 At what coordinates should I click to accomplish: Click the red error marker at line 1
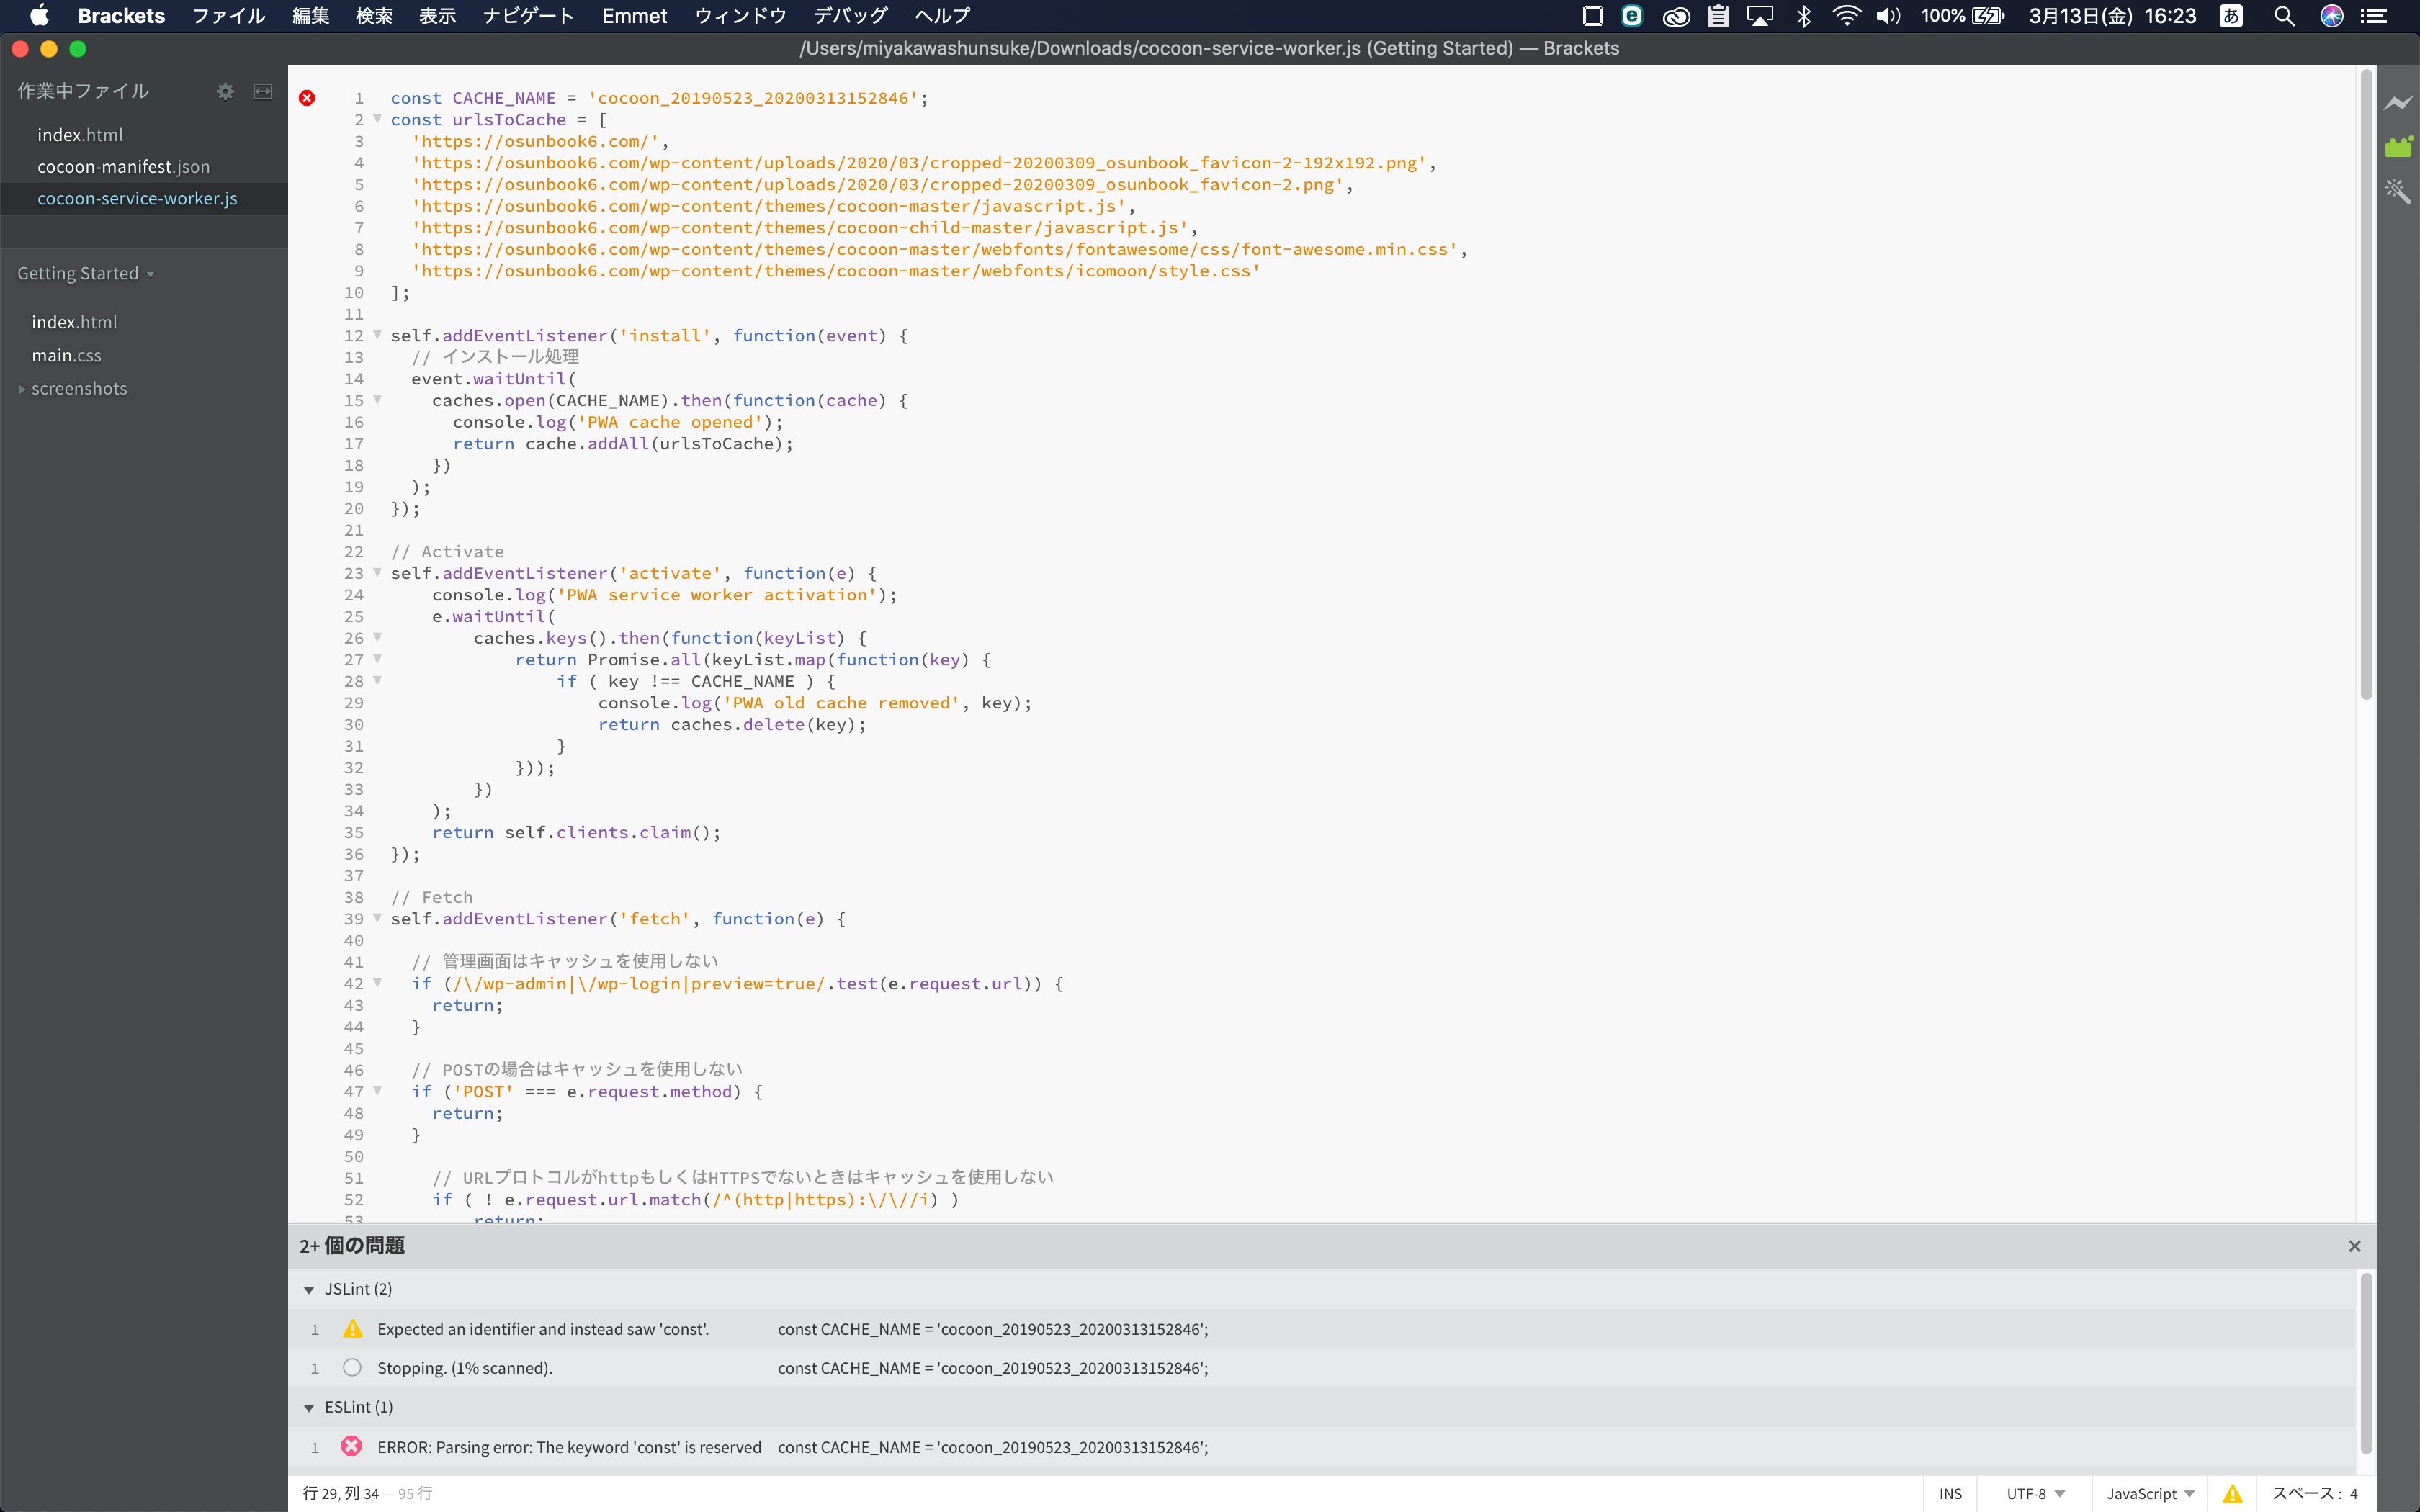click(307, 98)
